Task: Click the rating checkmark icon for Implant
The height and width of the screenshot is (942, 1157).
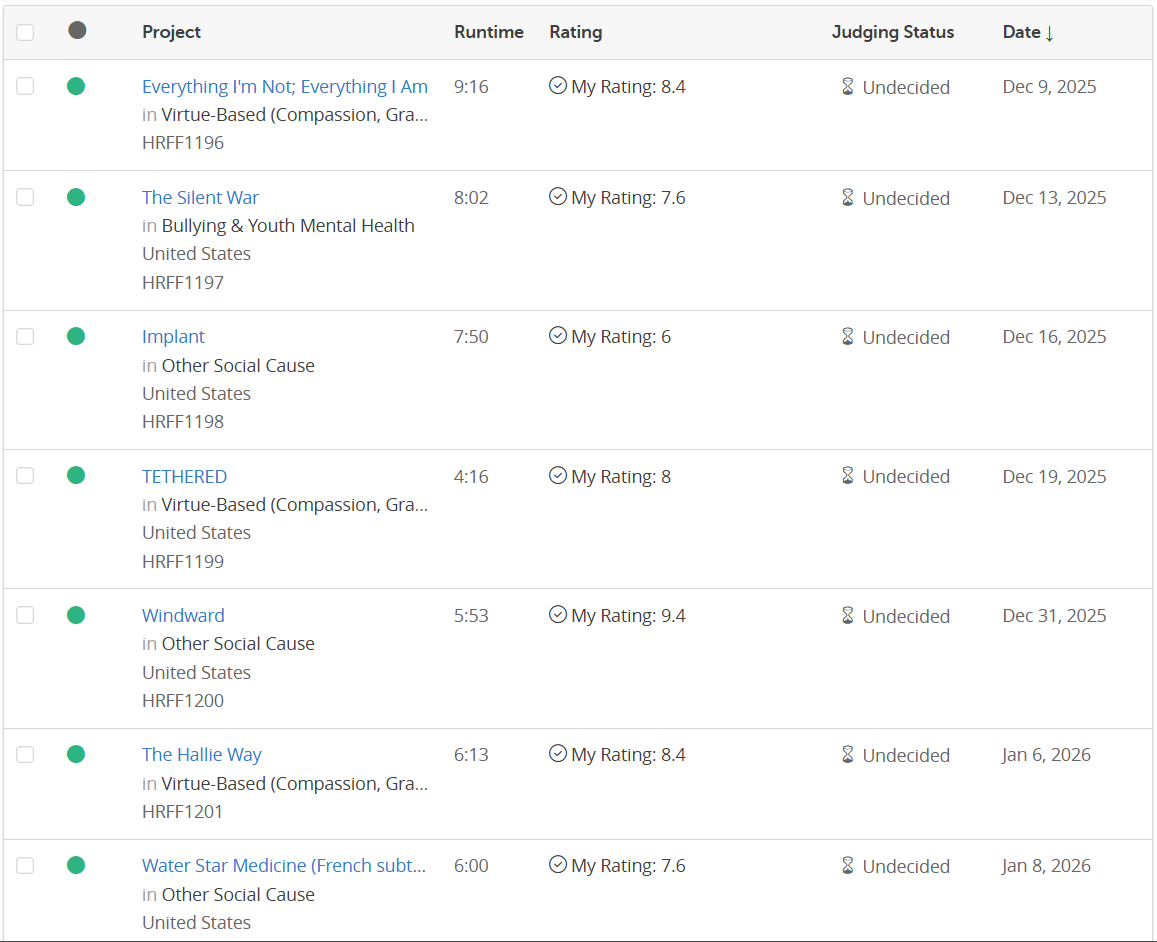Action: pos(558,336)
